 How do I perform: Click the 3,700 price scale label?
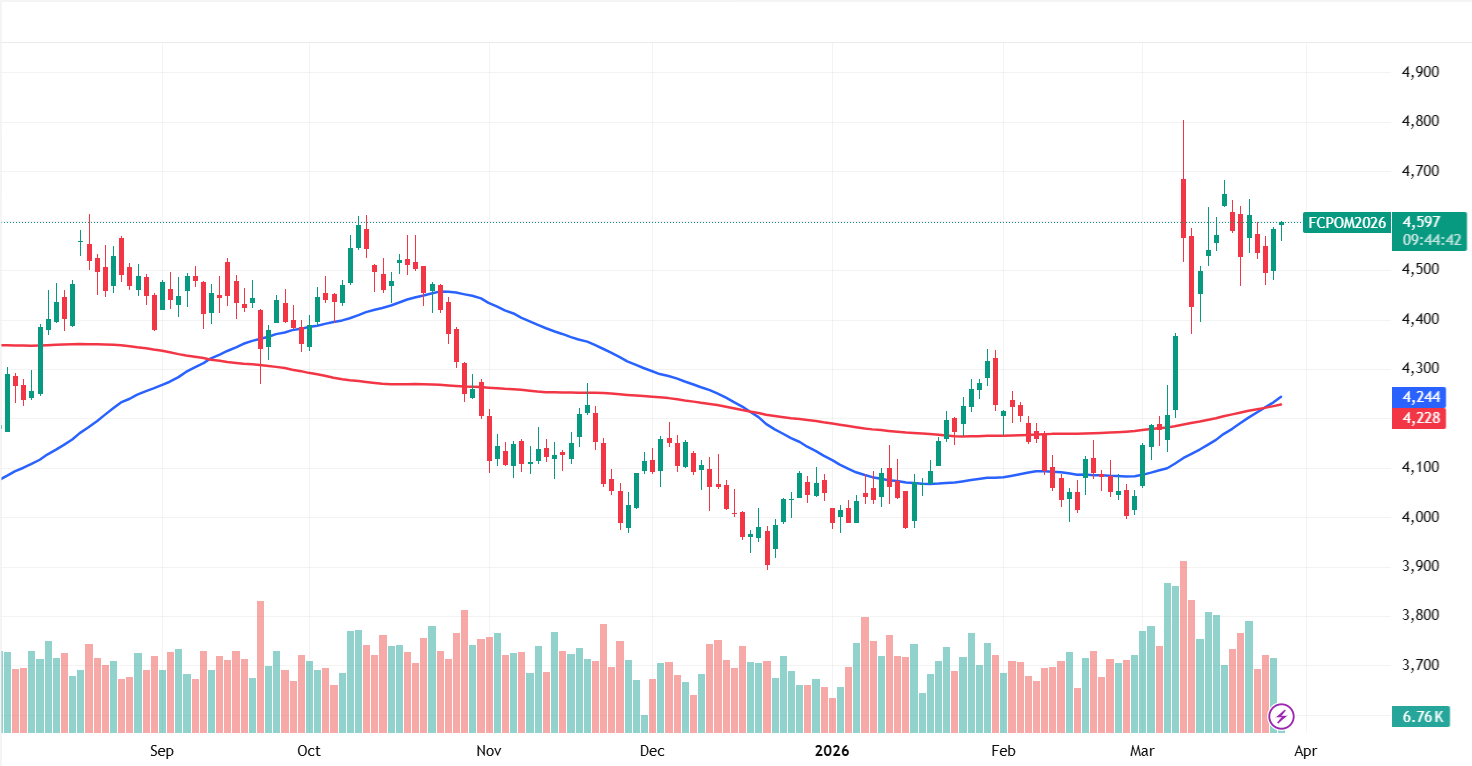tap(1421, 665)
